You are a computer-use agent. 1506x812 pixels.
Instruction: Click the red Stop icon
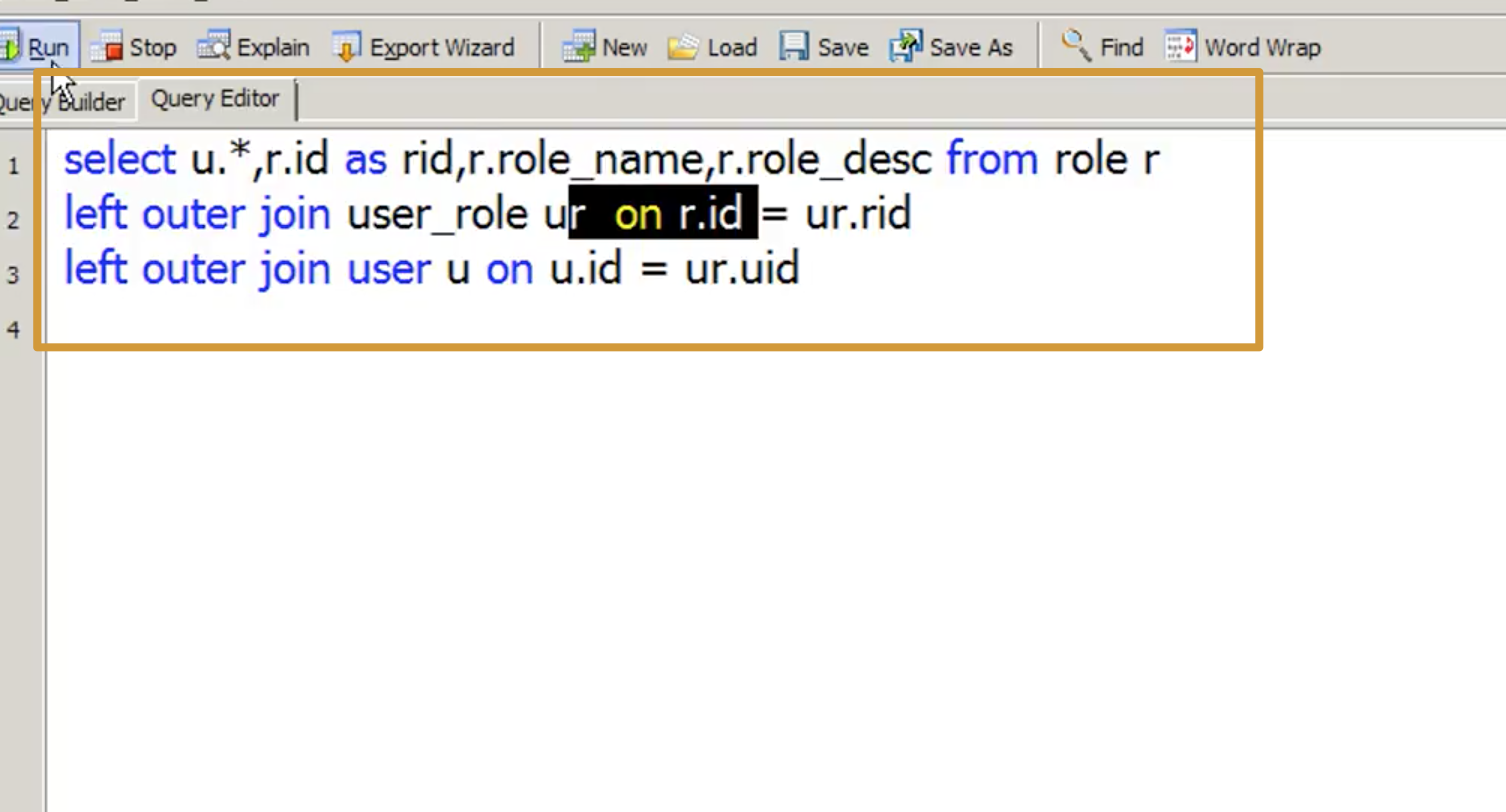click(x=106, y=47)
